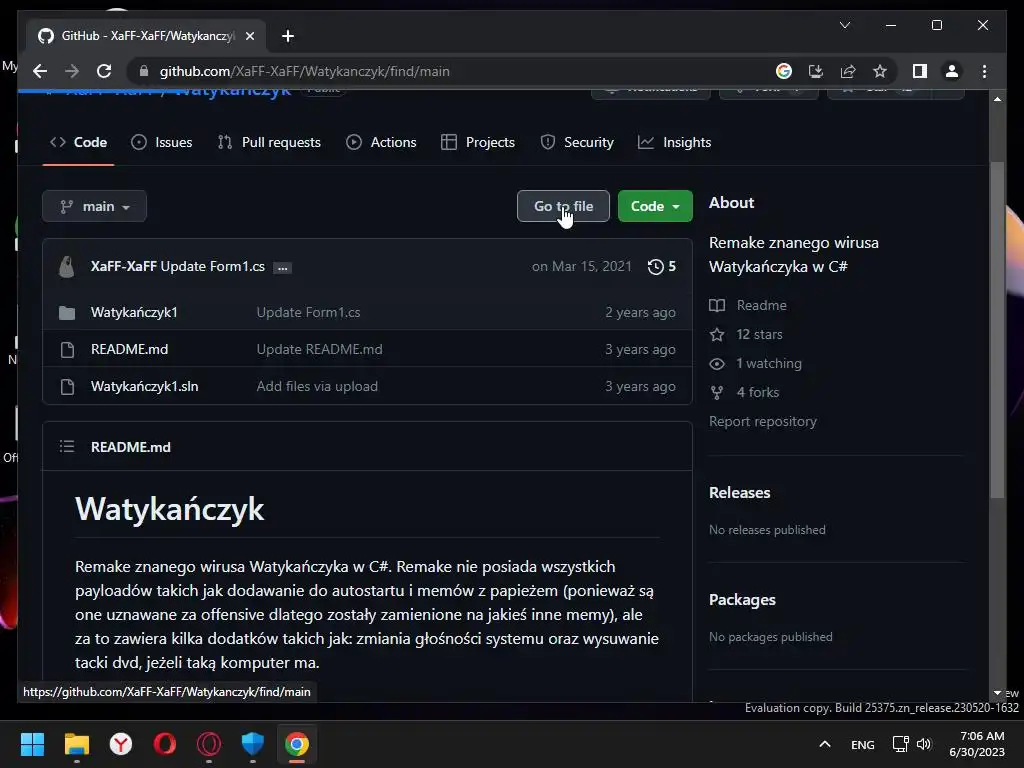The image size is (1024, 768).
Task: Open Chrome three-dot menu
Action: click(984, 71)
